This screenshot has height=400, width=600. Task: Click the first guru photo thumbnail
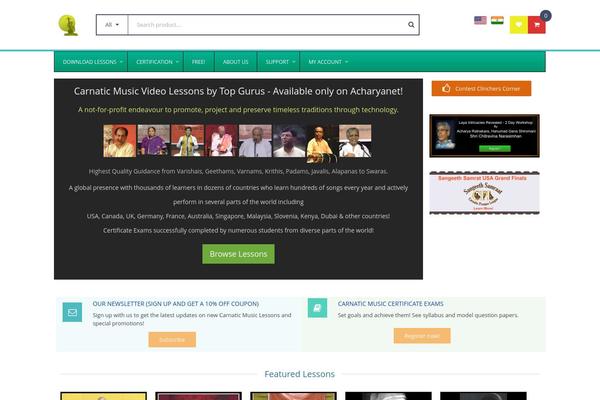(x=120, y=140)
